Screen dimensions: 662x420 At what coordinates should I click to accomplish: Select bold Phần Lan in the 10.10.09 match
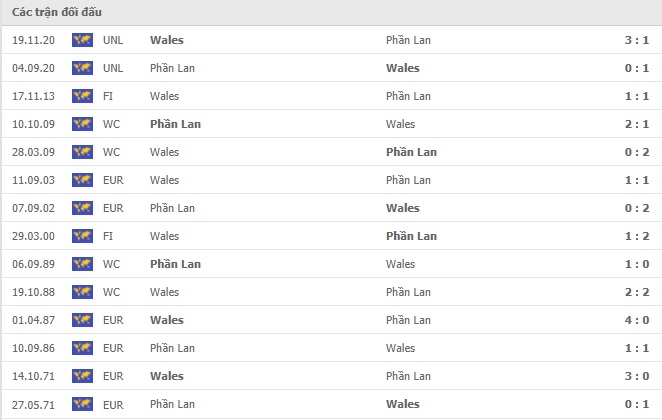[175, 124]
